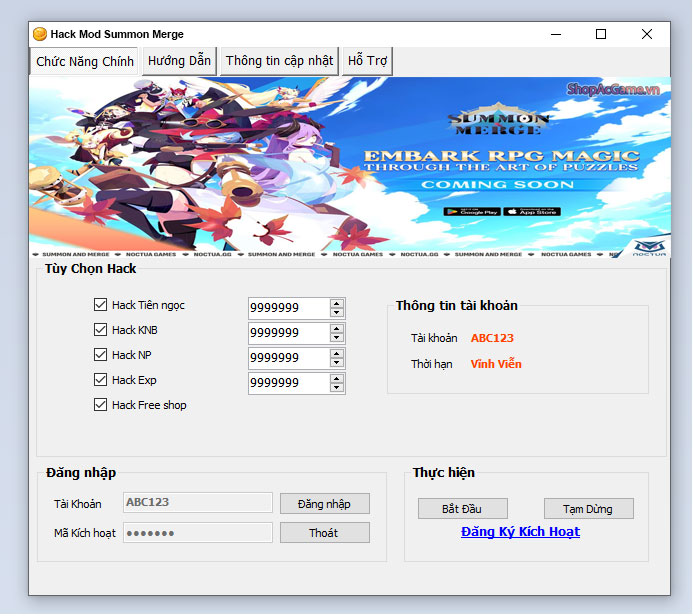Image resolution: width=693 pixels, height=616 pixels.
Task: Decrease the Hack Tiên ngọc value with down arrow
Action: coord(337,312)
